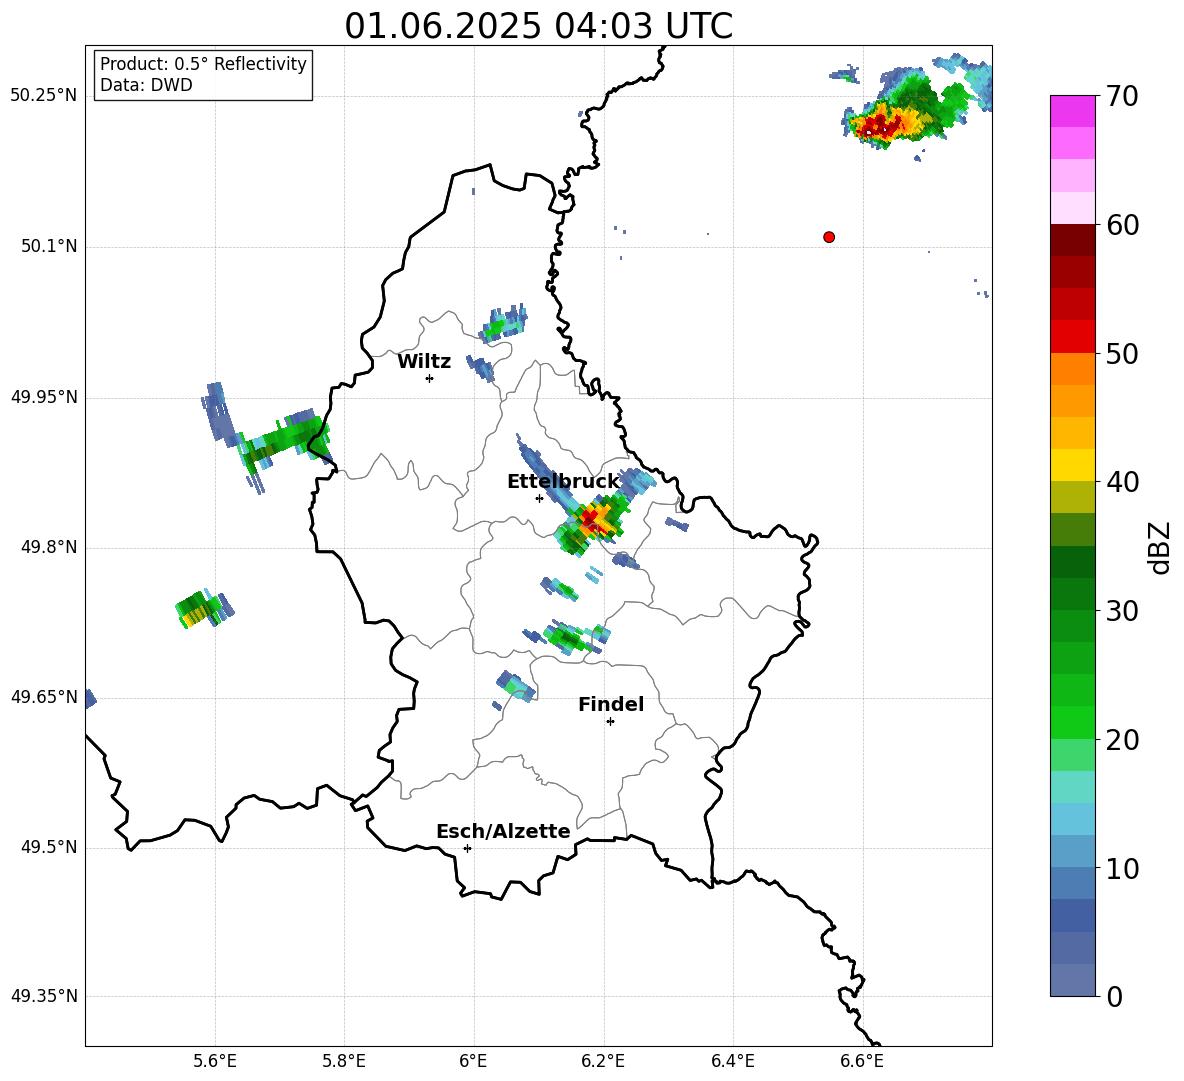Image resolution: width=1184 pixels, height=1081 pixels.
Task: Click the 'Esch/Alzette' city label
Action: point(503,831)
